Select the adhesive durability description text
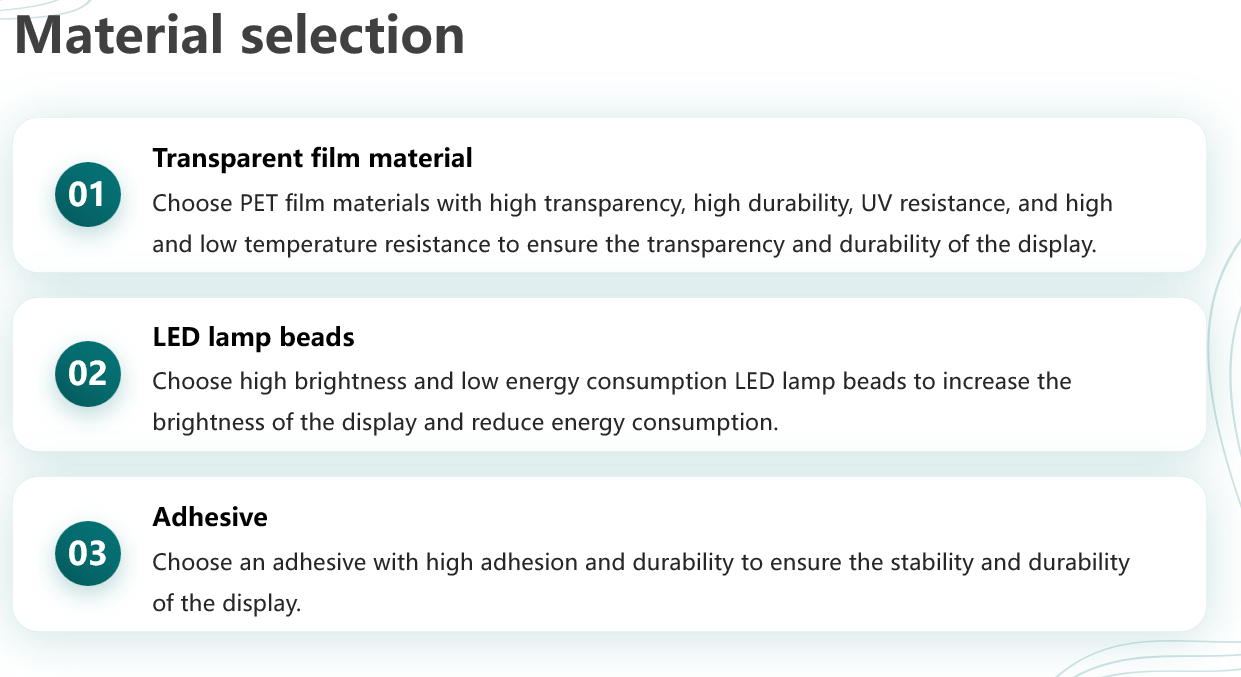 [x=641, y=582]
